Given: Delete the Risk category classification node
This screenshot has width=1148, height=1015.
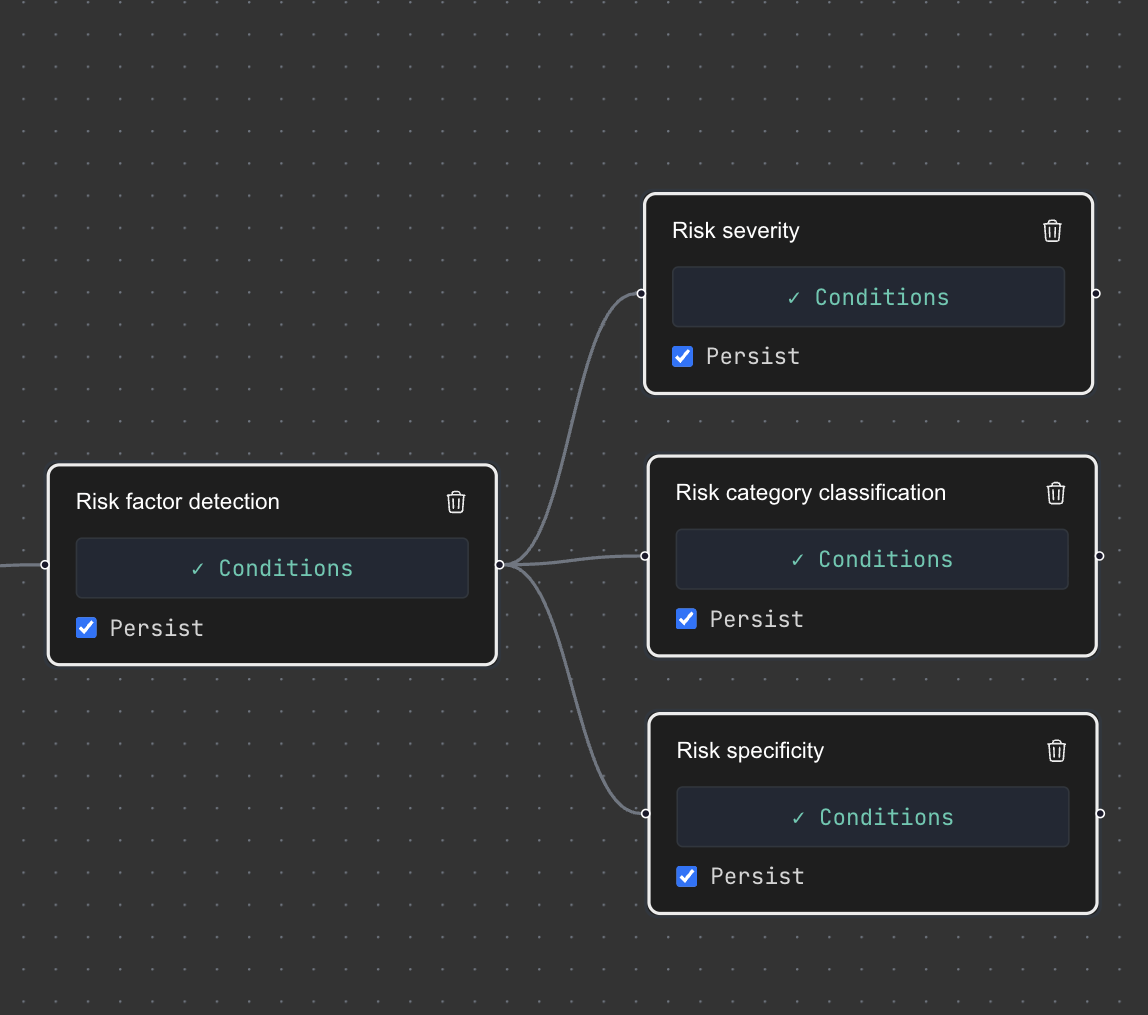Looking at the screenshot, I should [1056, 493].
